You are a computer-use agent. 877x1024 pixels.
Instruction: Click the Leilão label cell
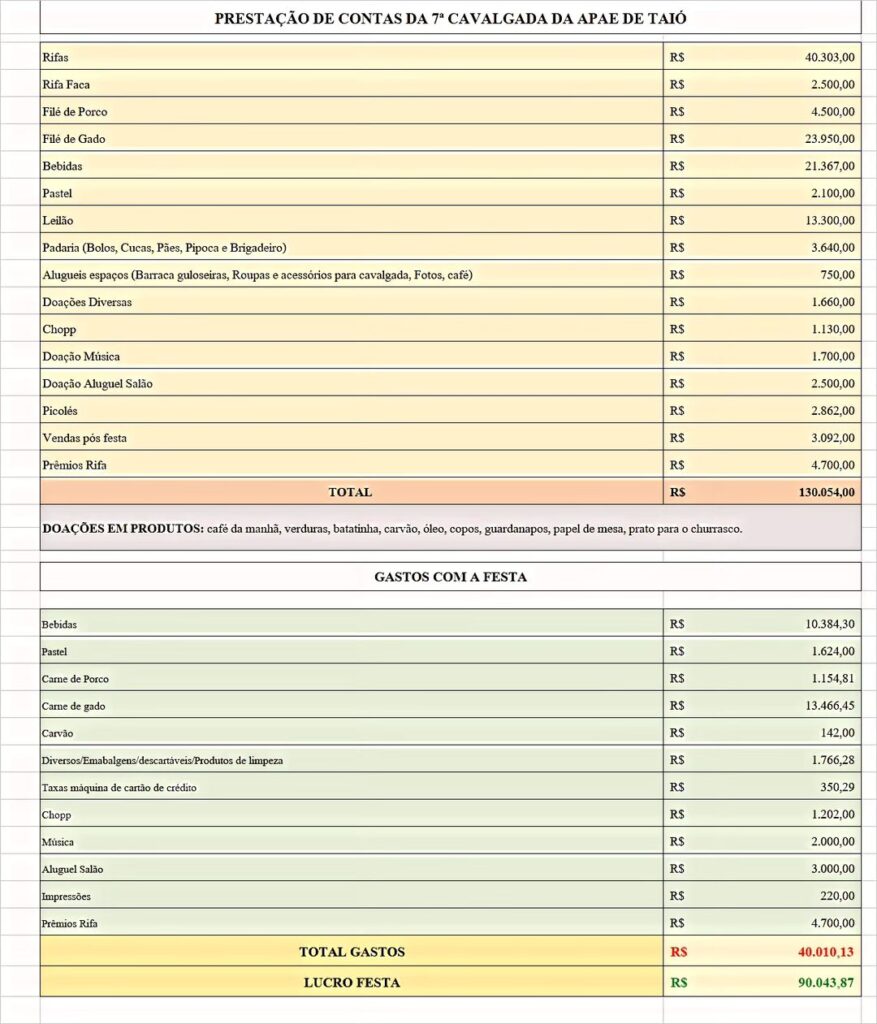pos(351,220)
